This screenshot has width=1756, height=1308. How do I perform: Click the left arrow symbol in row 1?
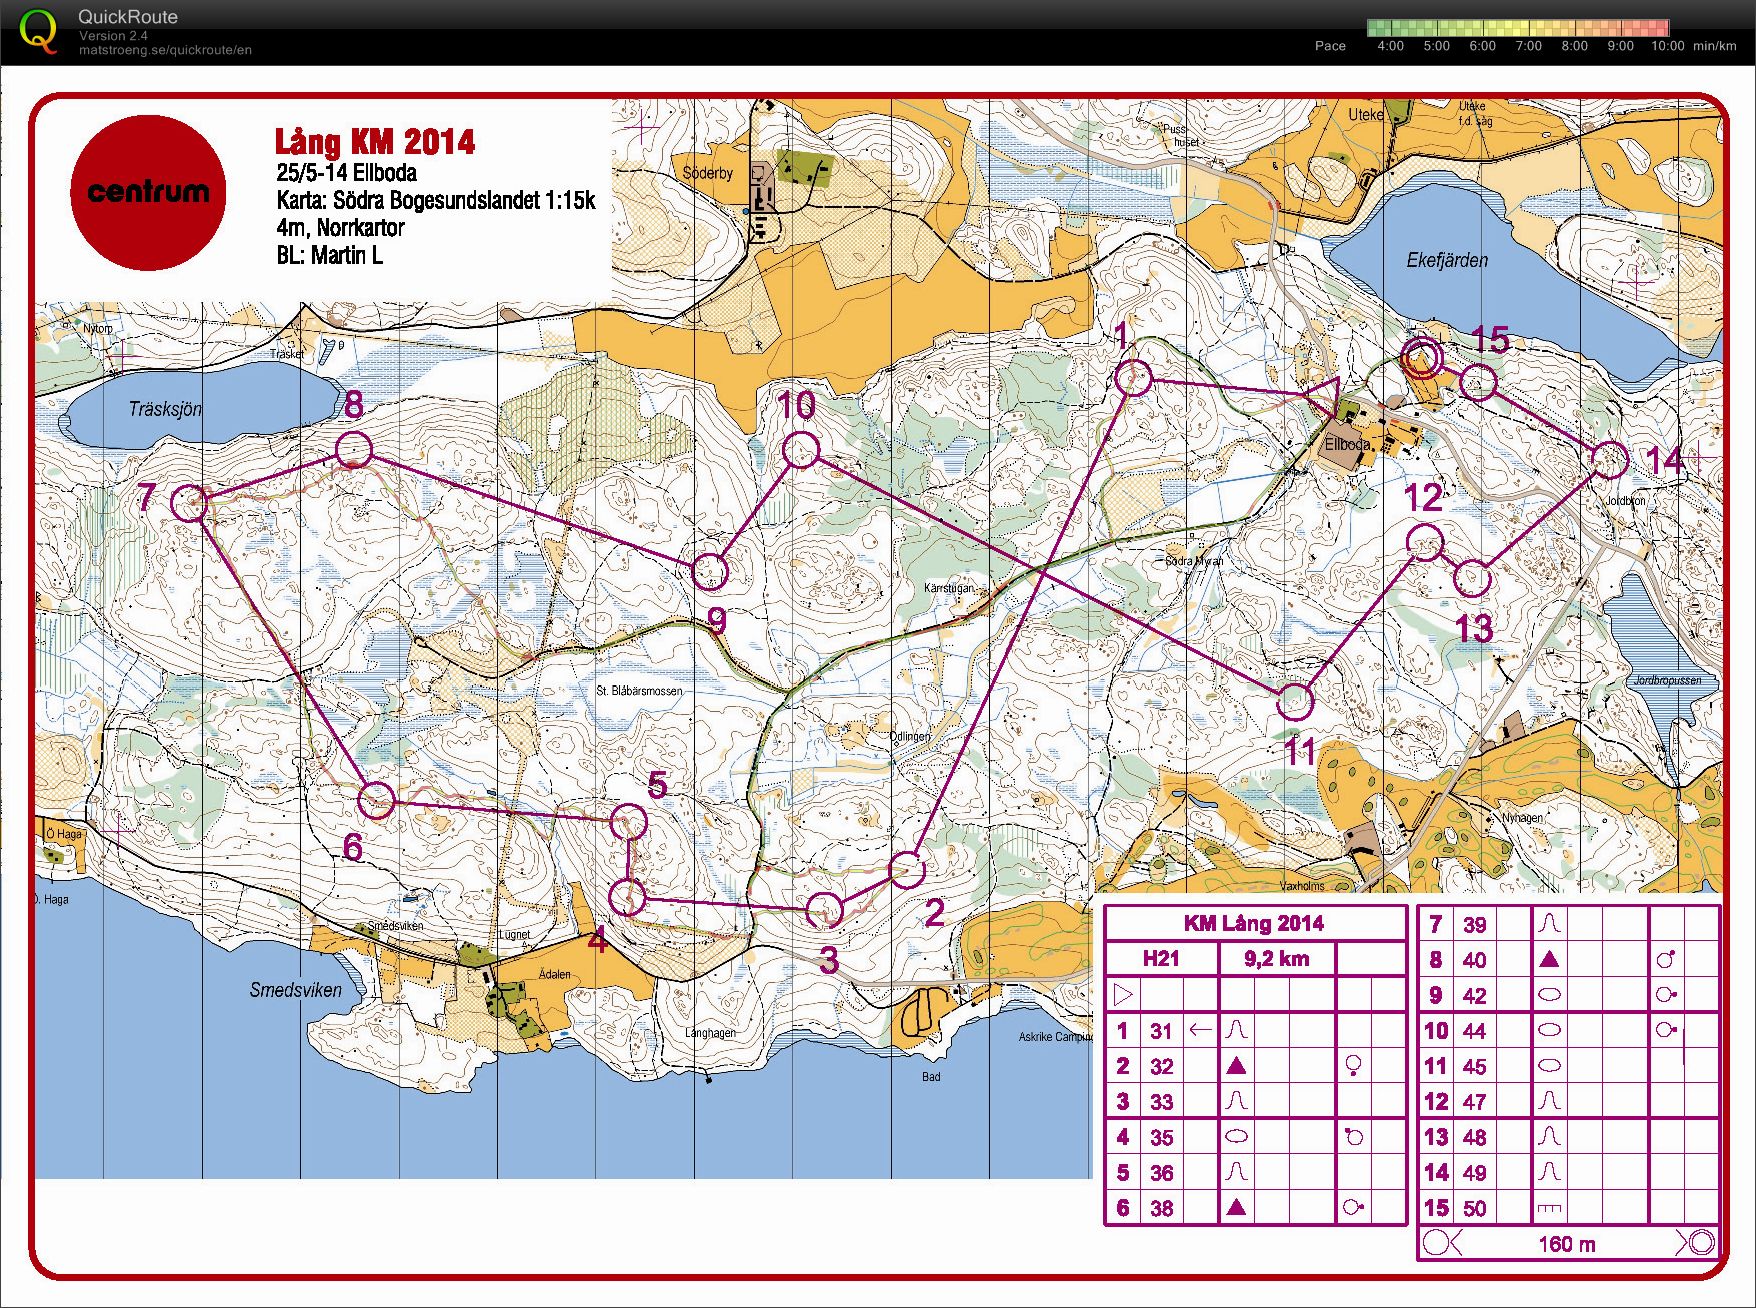(x=1200, y=1030)
